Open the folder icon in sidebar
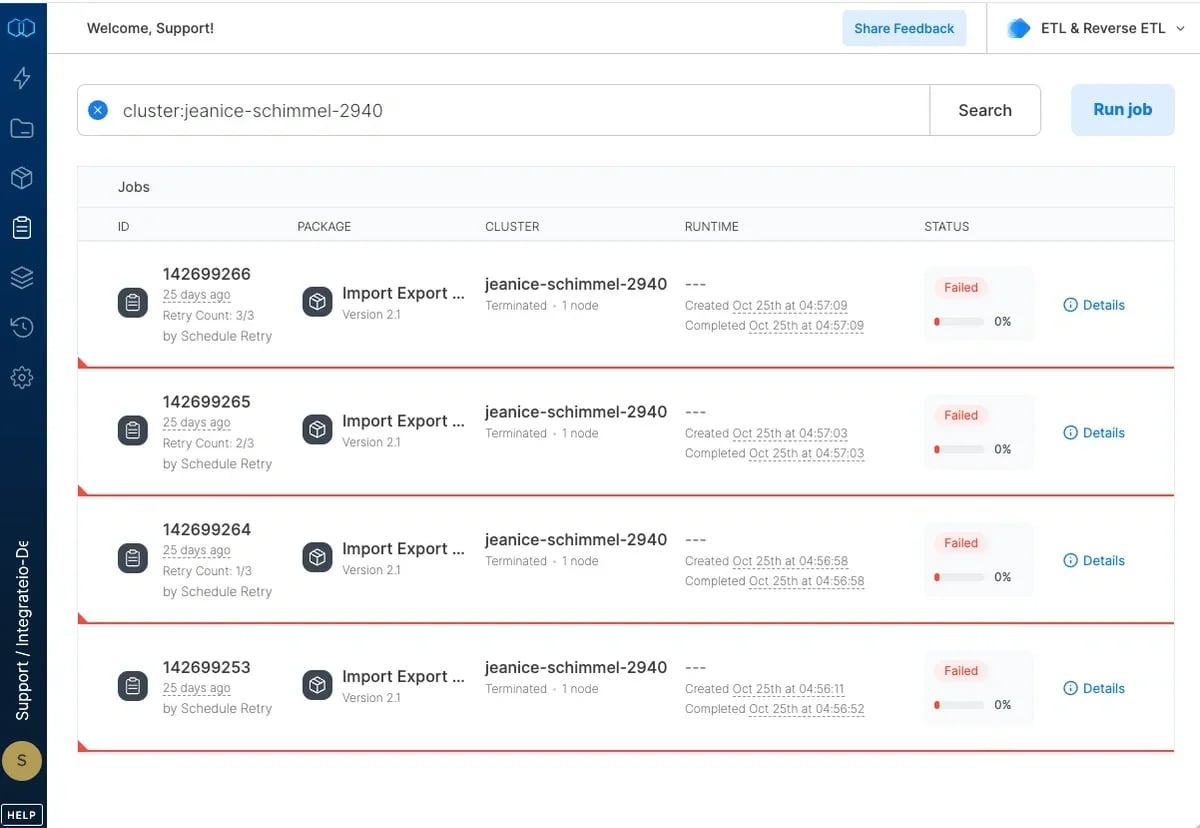Image resolution: width=1200 pixels, height=828 pixels. (x=22, y=128)
